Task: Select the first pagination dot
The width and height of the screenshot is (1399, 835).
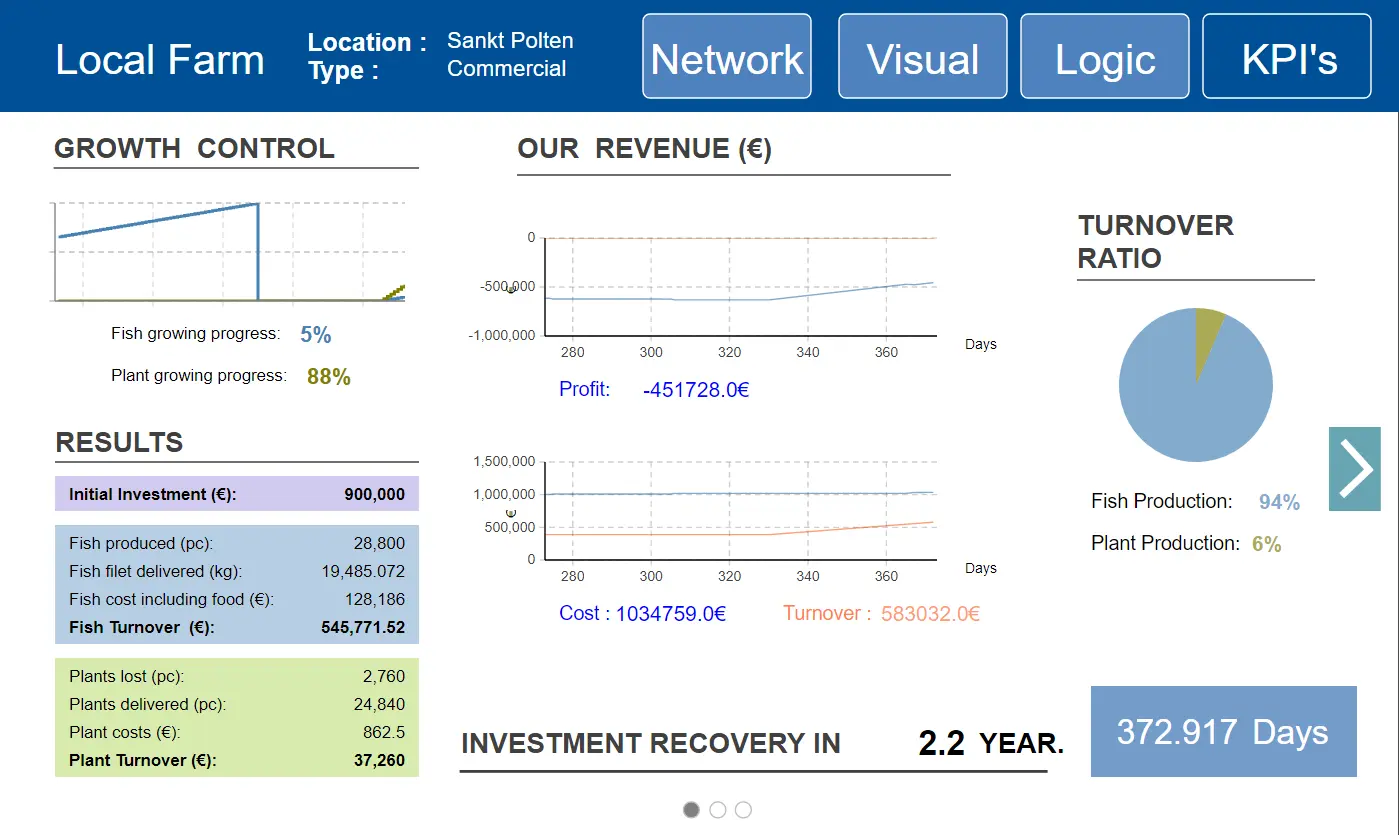Action: coord(691,810)
